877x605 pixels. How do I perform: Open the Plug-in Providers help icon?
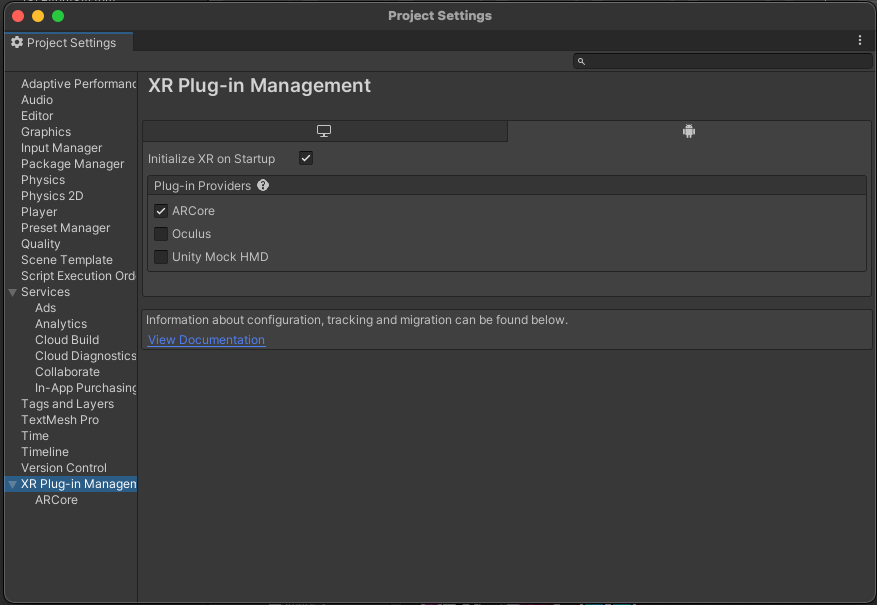click(263, 186)
